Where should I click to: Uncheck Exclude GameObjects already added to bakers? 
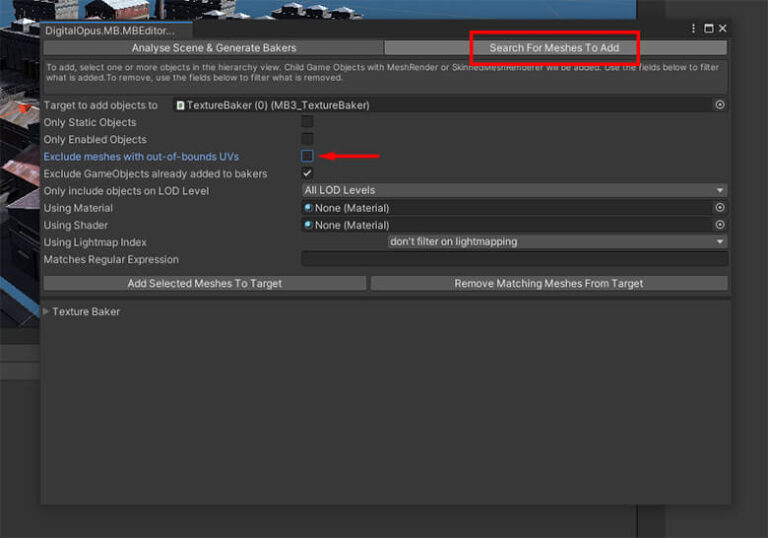[308, 173]
